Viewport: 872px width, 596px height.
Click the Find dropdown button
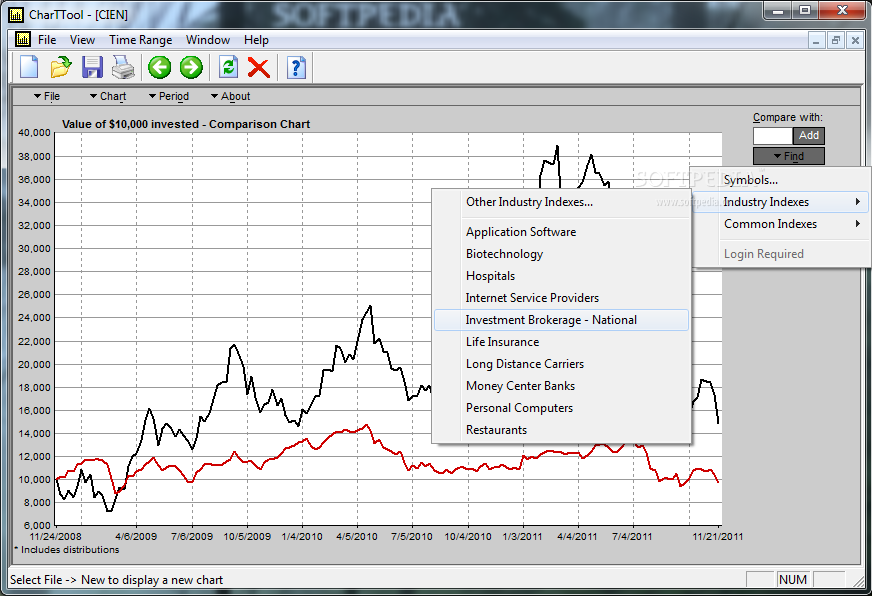click(789, 156)
